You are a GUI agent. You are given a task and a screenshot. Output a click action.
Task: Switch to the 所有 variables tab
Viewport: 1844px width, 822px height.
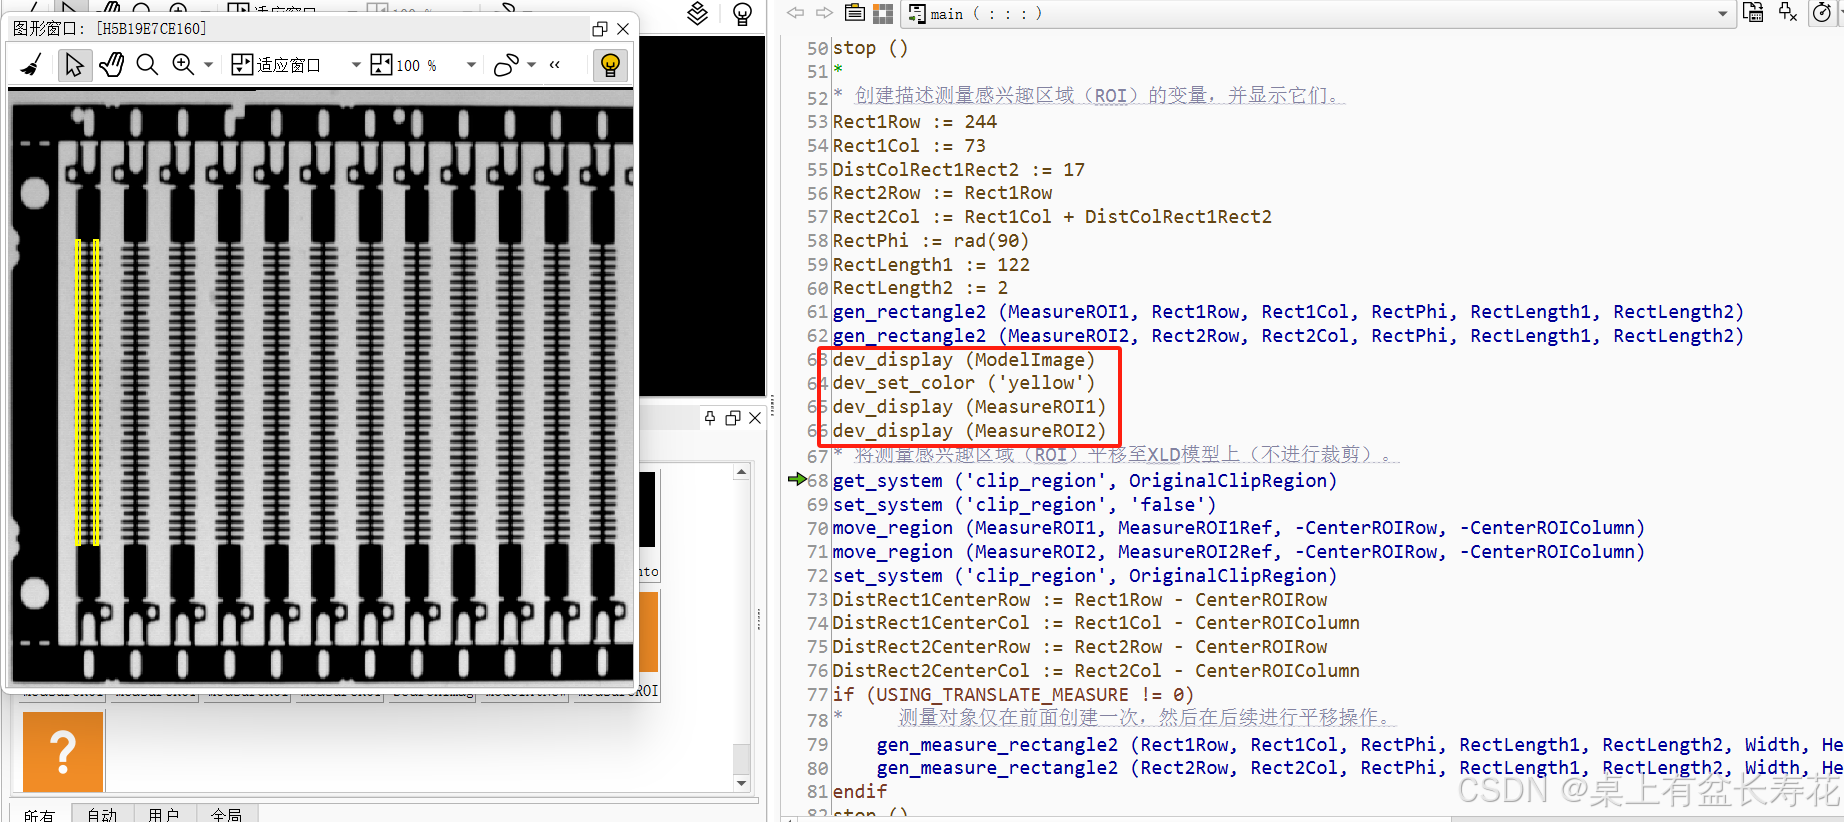pyautogui.click(x=40, y=814)
